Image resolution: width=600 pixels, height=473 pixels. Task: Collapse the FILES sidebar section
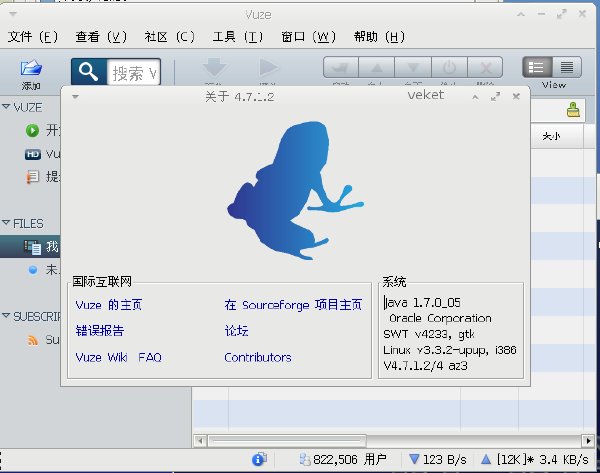(6, 223)
